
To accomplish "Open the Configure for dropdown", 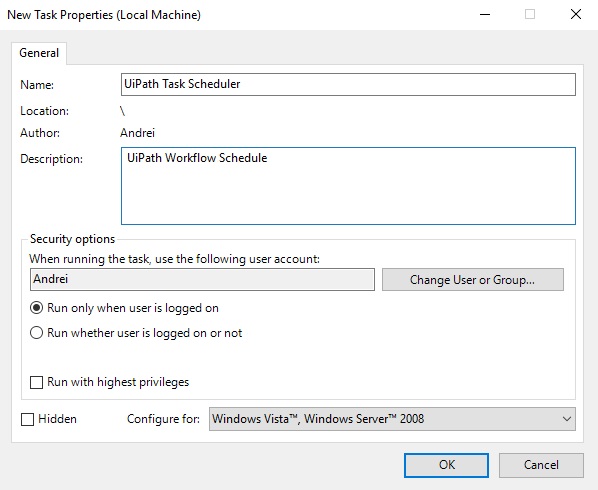I will coord(392,419).
